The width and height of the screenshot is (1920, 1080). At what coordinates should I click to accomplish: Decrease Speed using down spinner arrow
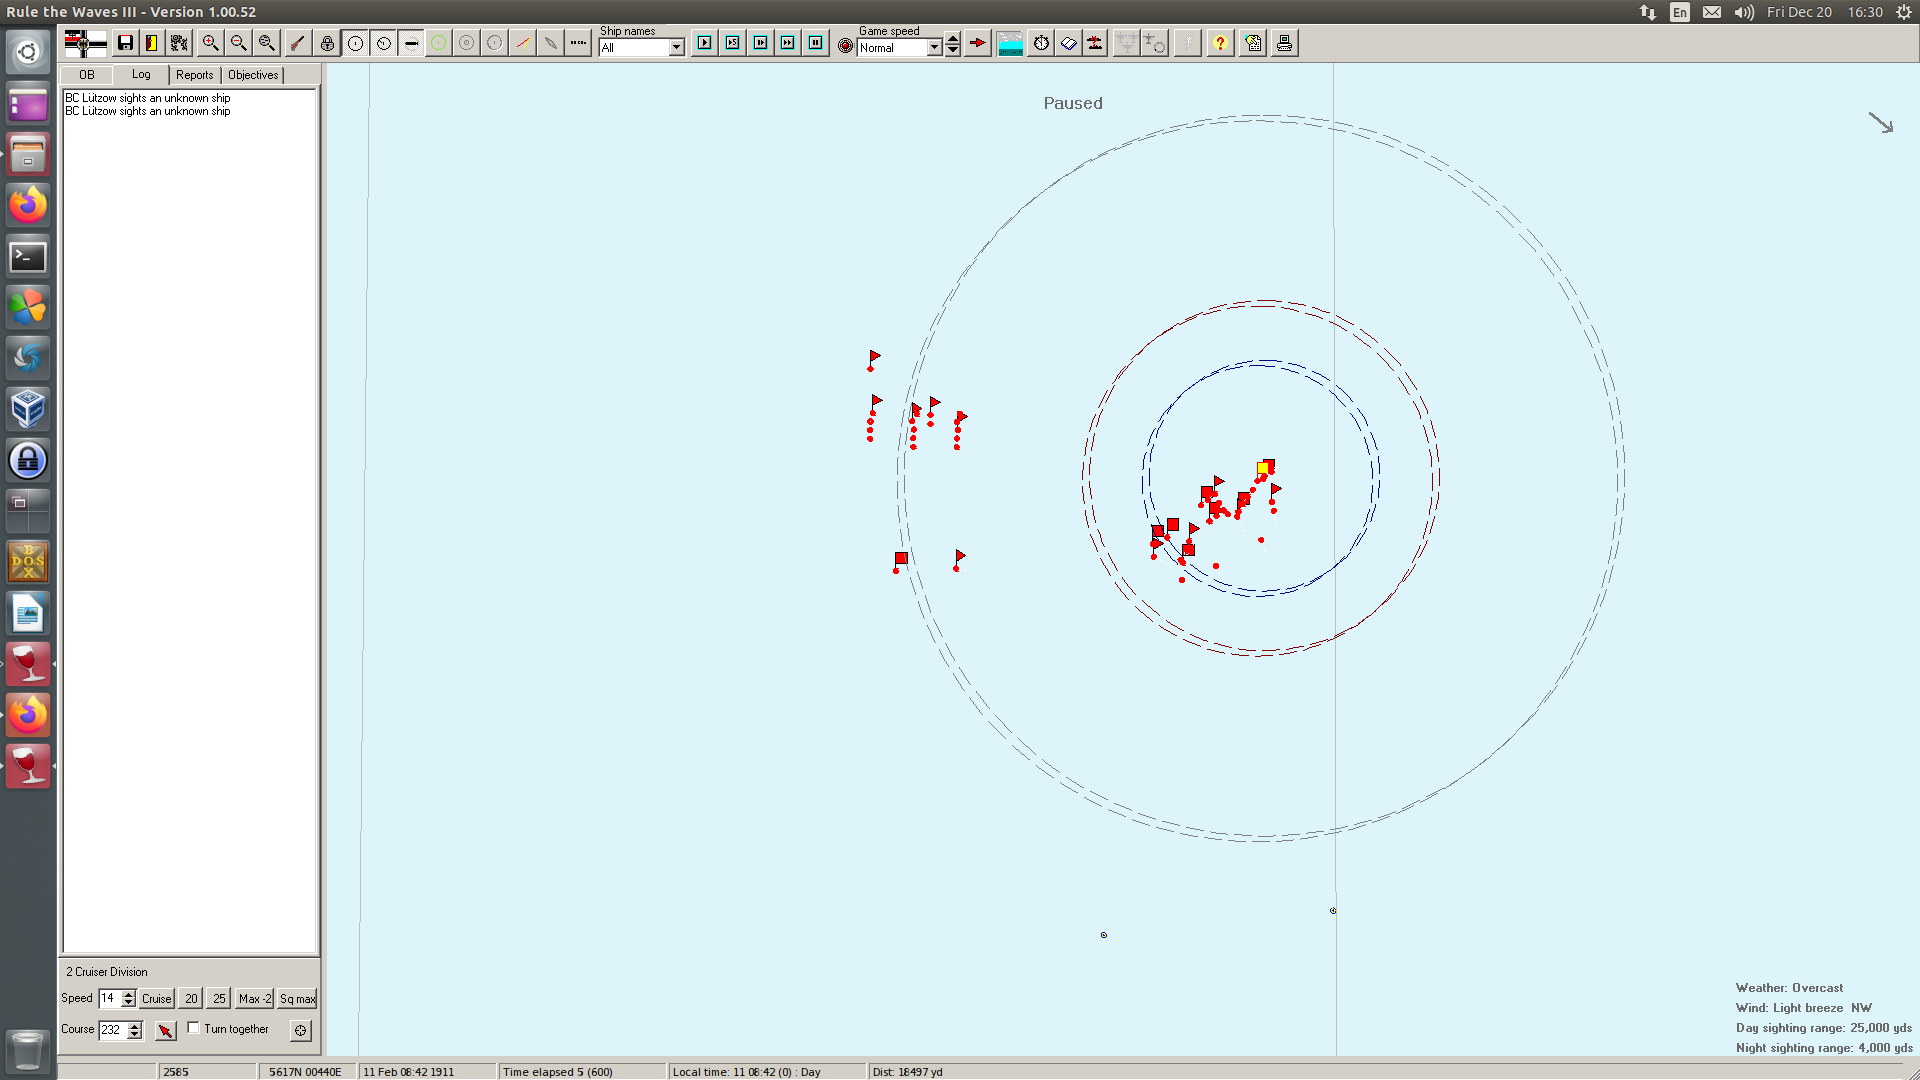[x=129, y=1003]
